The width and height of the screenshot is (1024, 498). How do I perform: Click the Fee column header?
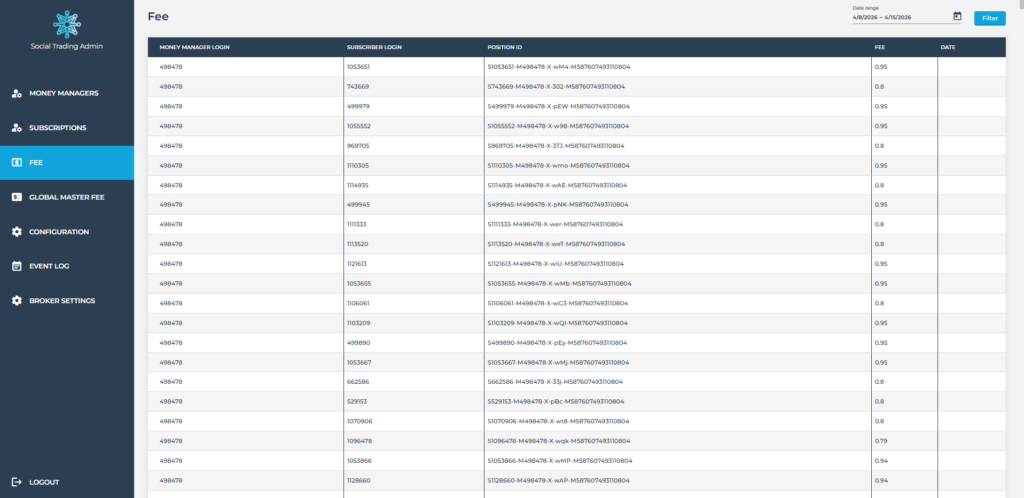pos(880,47)
